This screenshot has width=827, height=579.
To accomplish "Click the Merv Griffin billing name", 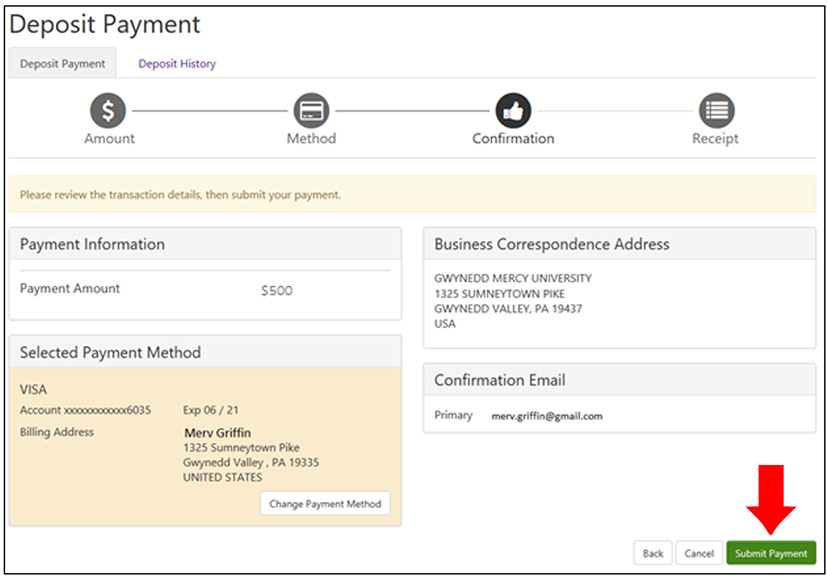I will (217, 433).
